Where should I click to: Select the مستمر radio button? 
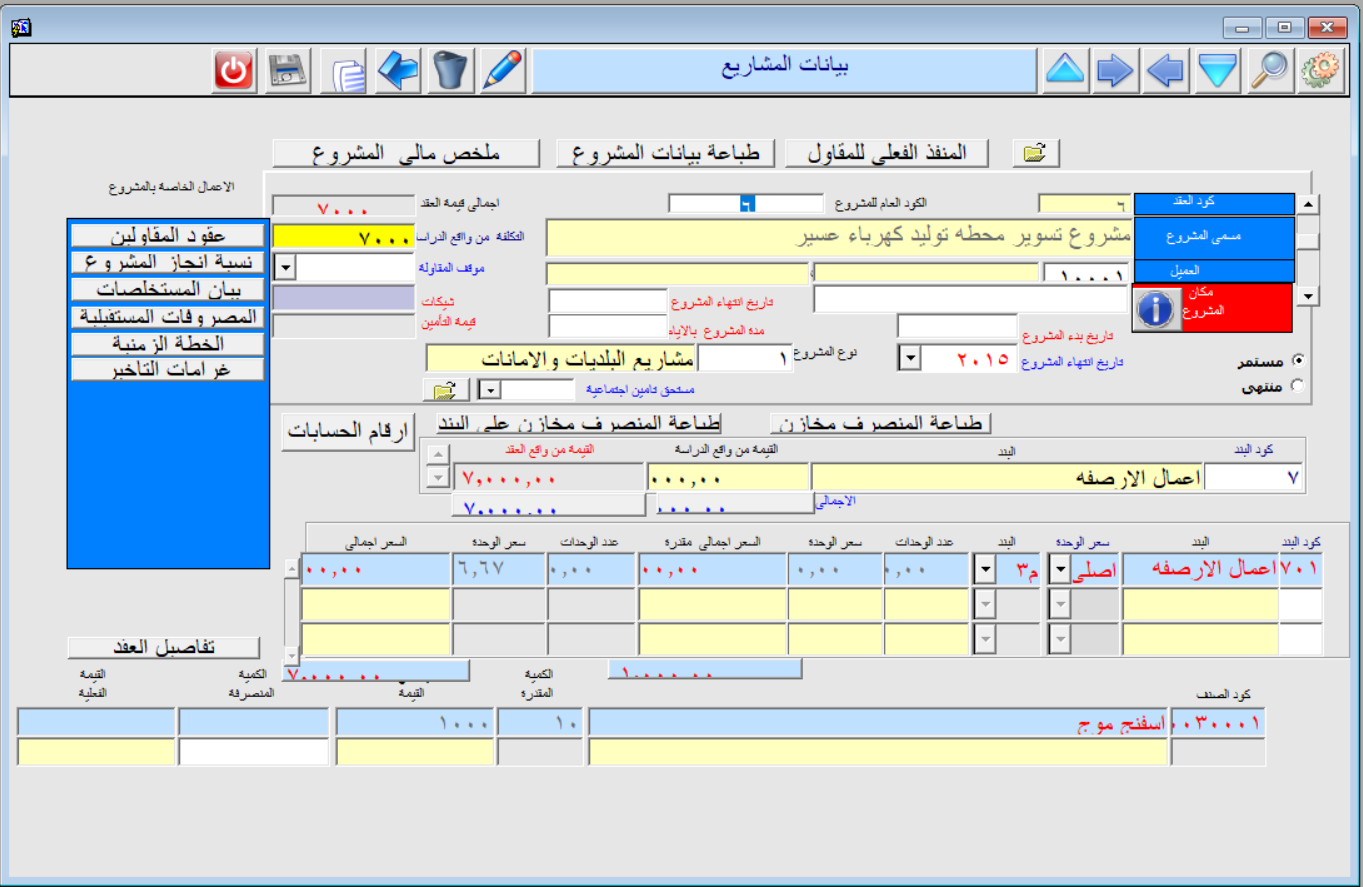click(1298, 359)
